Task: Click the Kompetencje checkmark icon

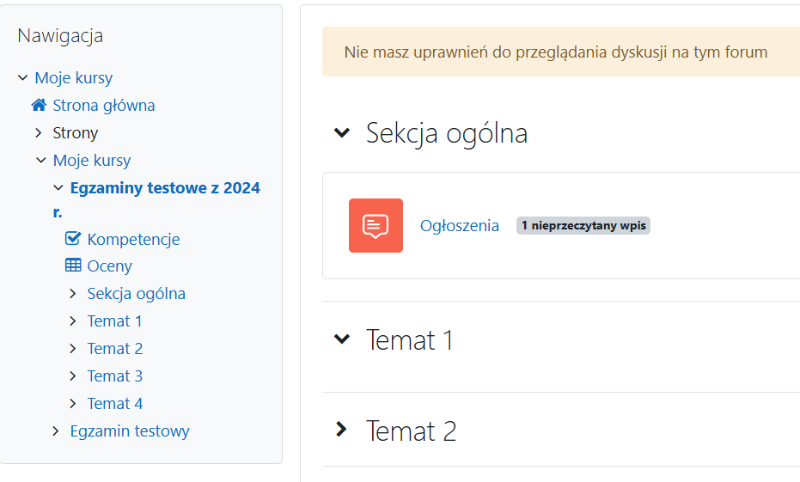Action: pyautogui.click(x=72, y=239)
